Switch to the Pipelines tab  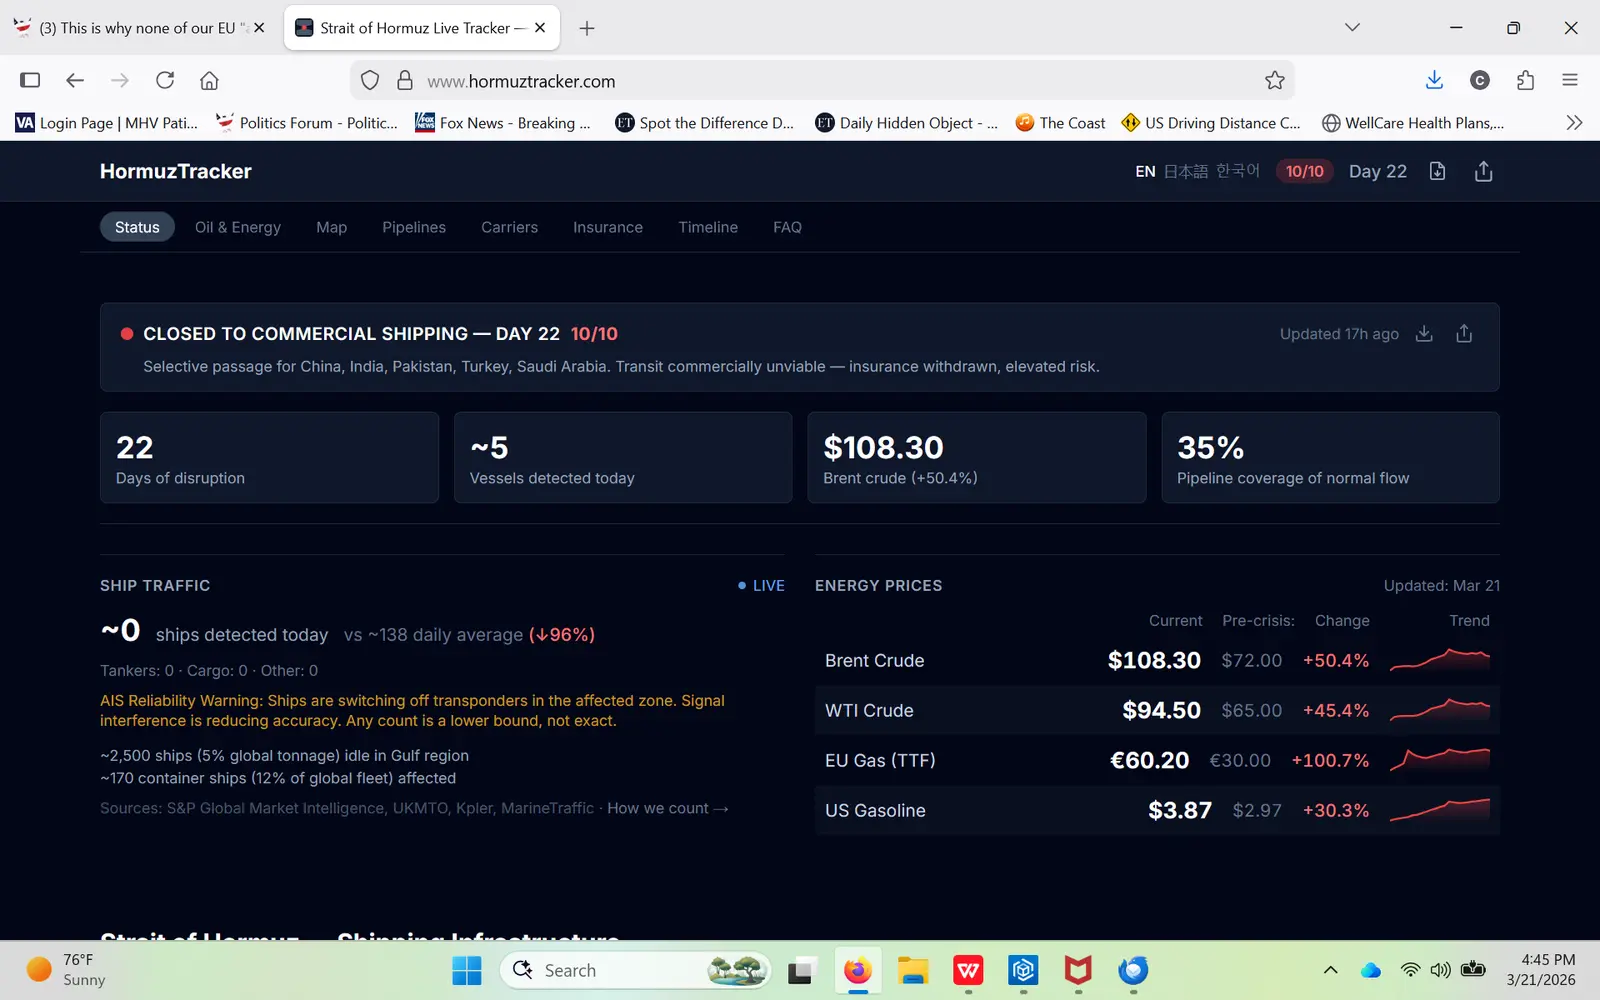coord(414,228)
